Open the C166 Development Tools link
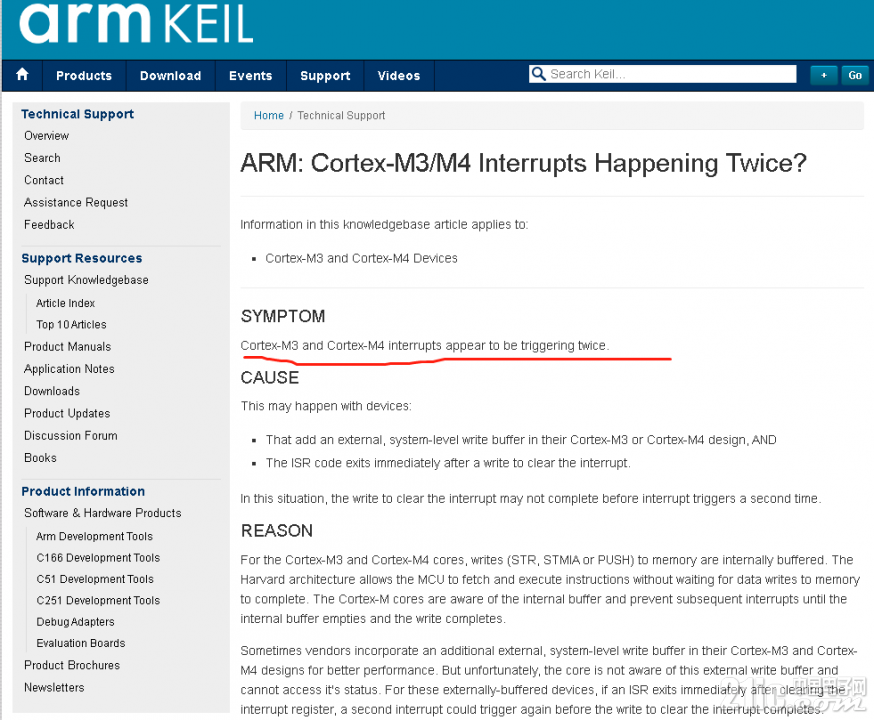This screenshot has height=720, width=874. tap(98, 558)
